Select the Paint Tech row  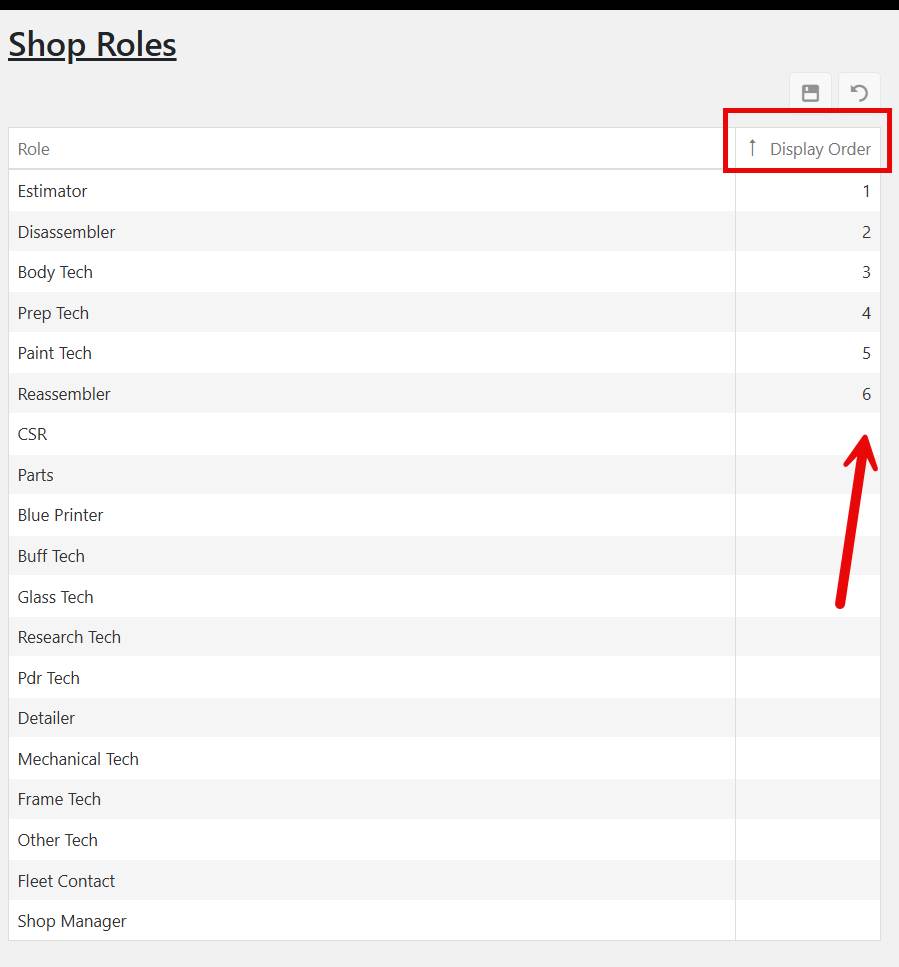point(55,353)
